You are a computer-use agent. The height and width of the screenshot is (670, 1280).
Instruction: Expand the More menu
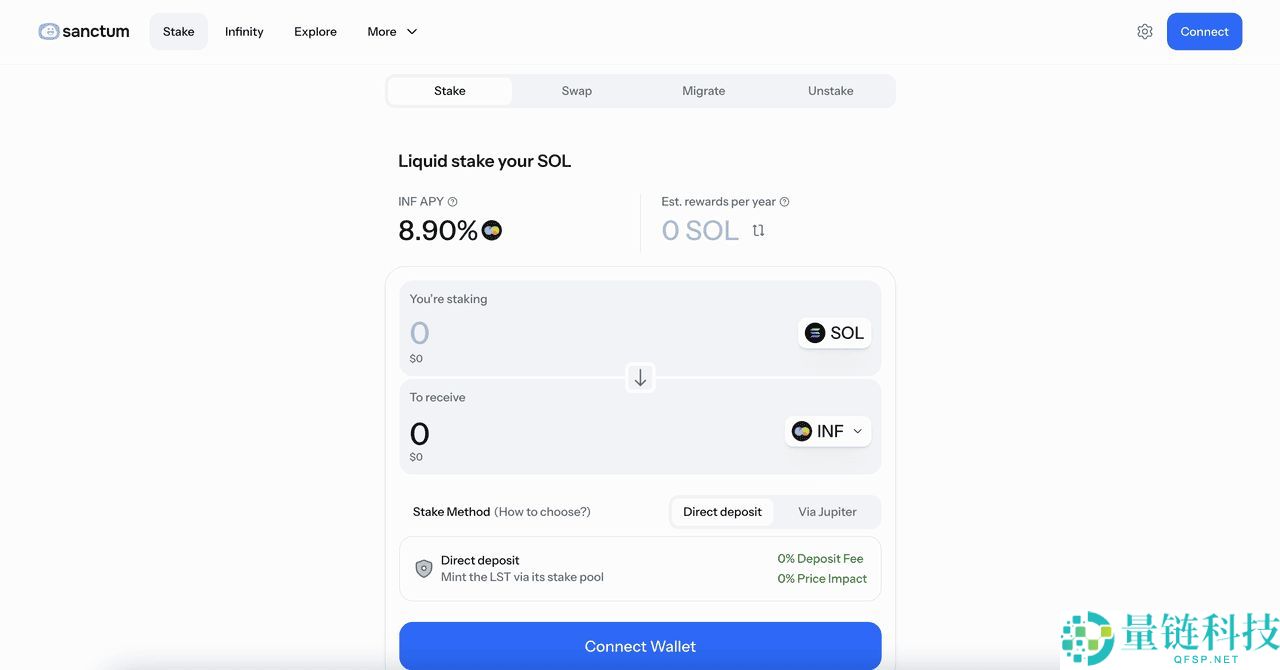392,32
